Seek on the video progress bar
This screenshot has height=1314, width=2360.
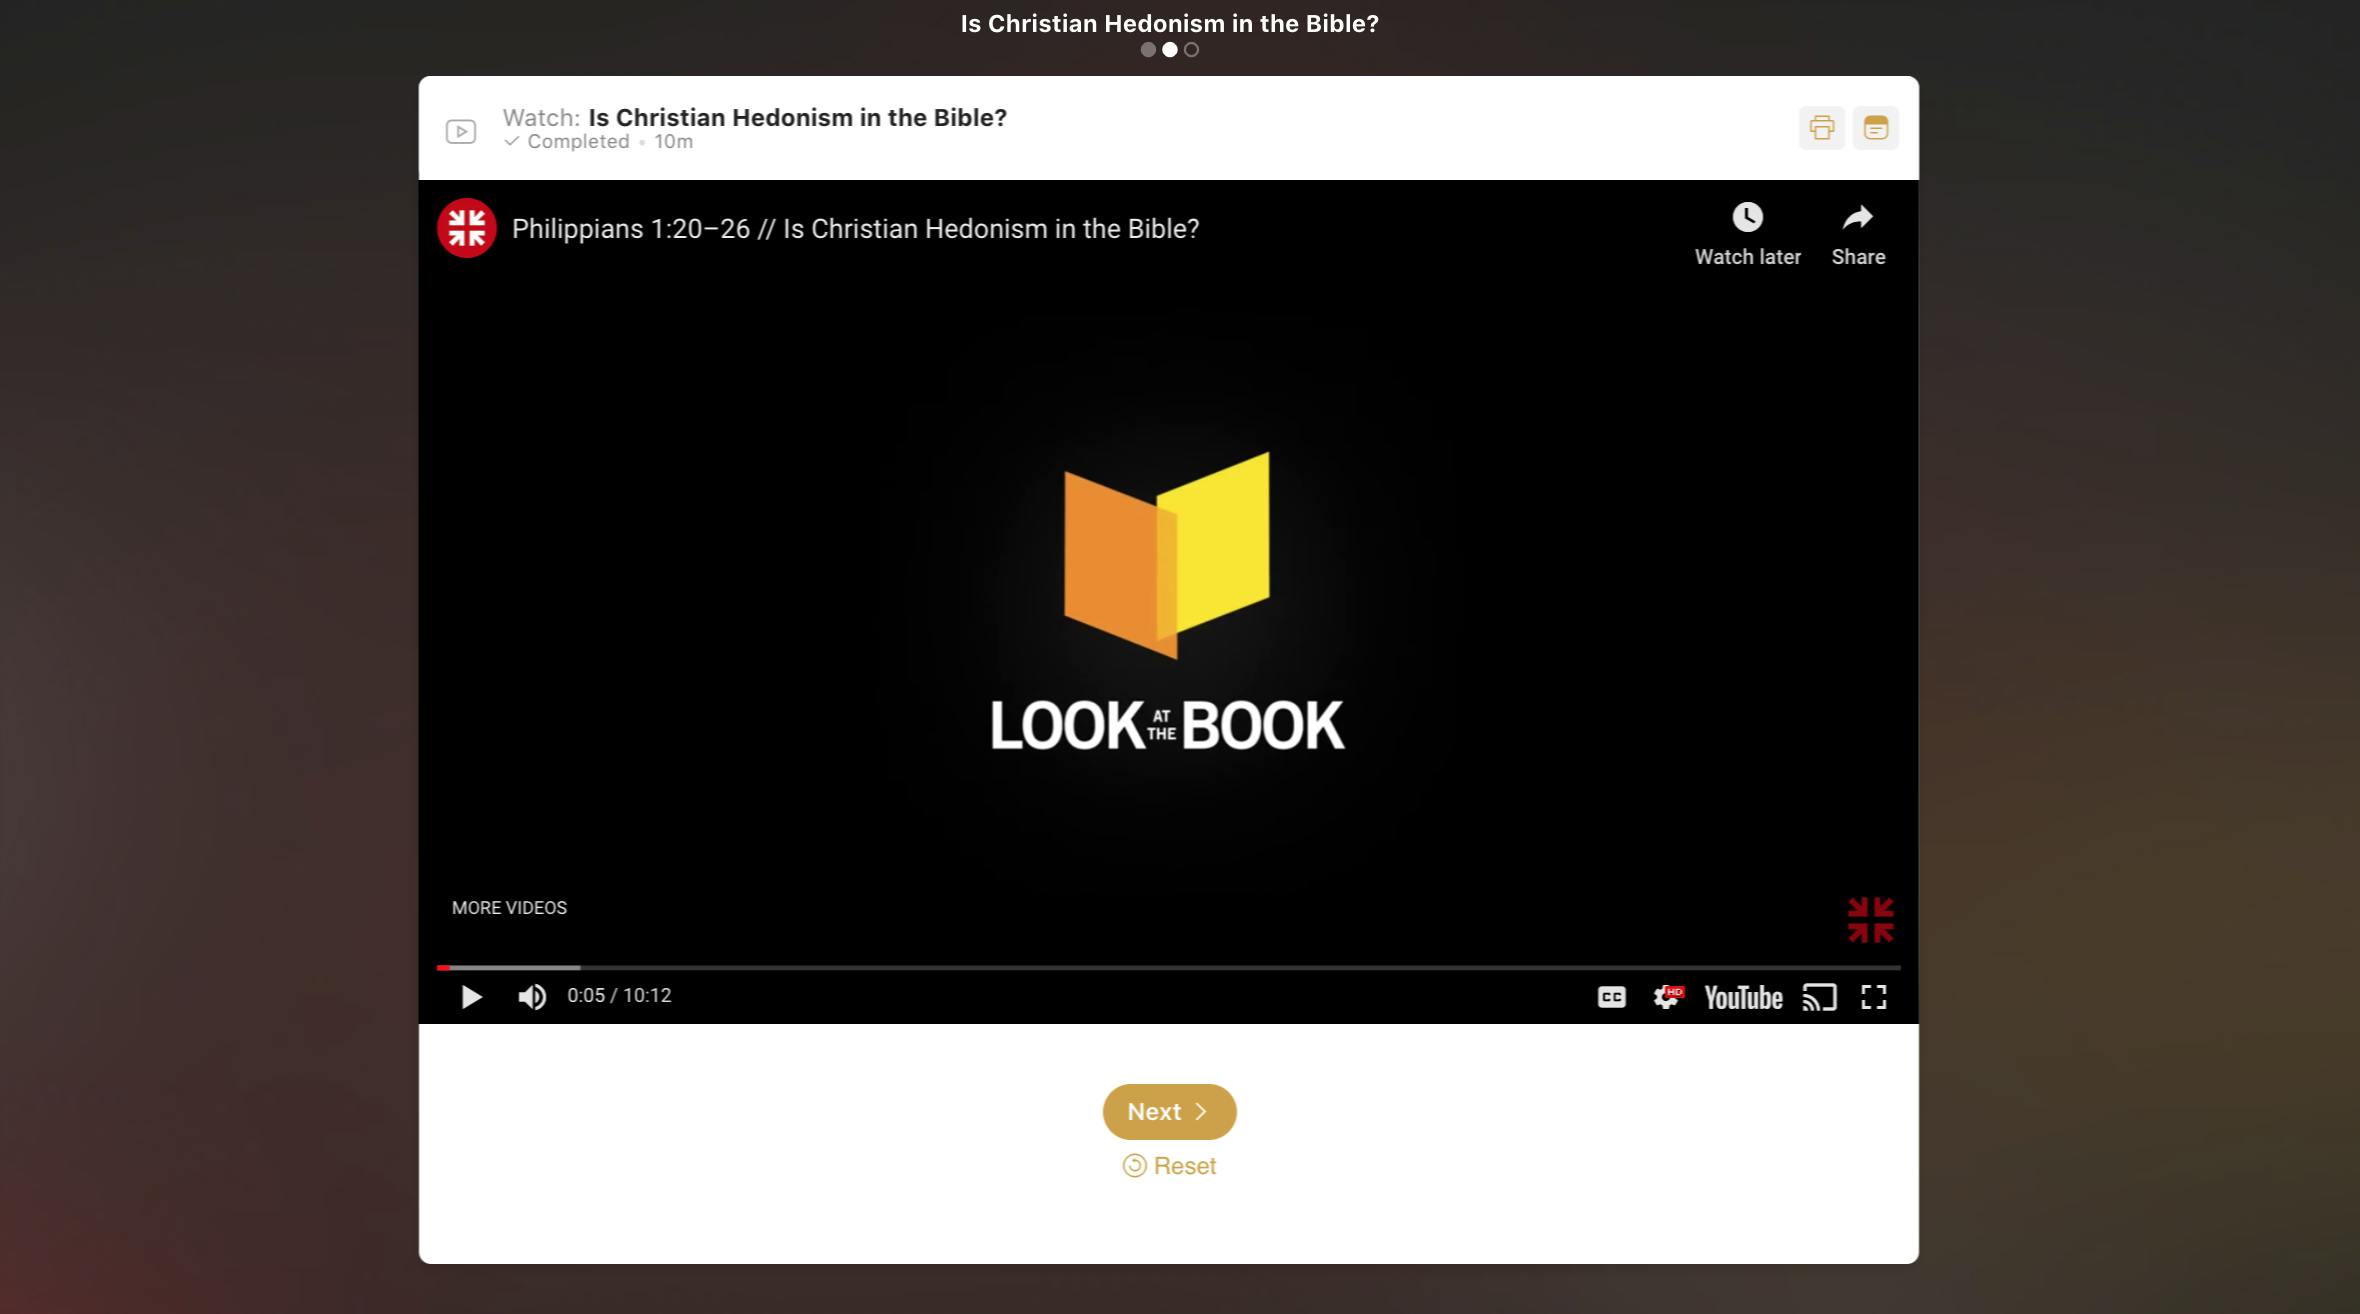(1168, 967)
